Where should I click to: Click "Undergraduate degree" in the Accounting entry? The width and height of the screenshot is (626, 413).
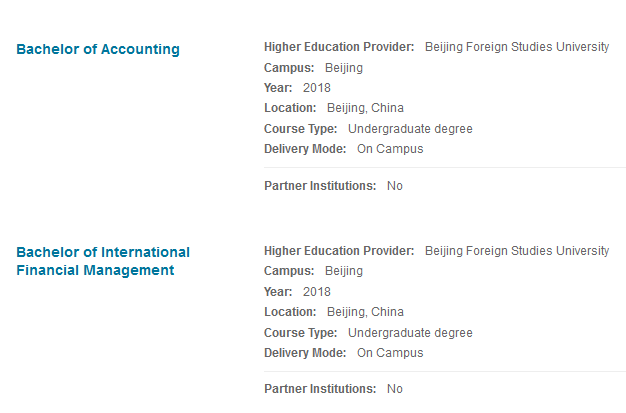410,129
